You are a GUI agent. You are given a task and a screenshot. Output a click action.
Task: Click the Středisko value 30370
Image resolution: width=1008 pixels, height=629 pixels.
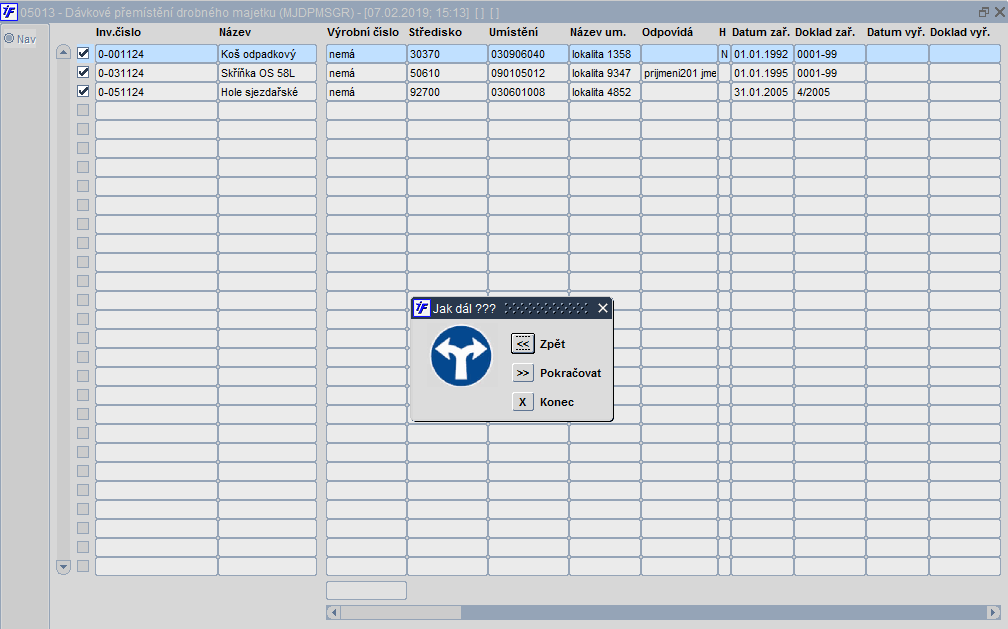(x=447, y=54)
